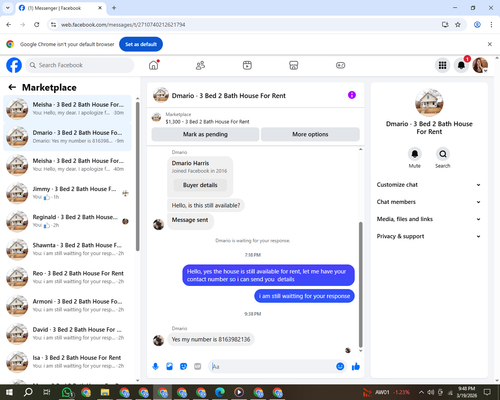Screen dimensions: 500x400
Task: Open the David conversation
Action: (x=67, y=334)
